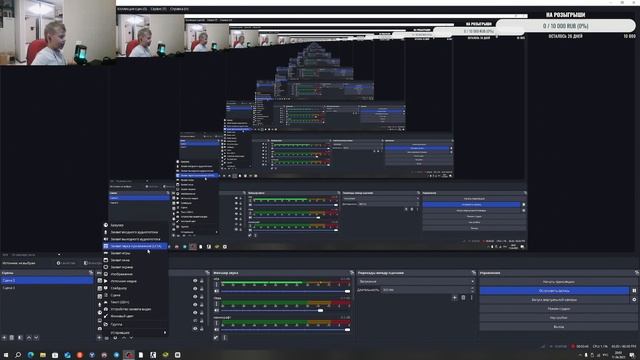
Task: Click the Остановить запись button
Action: tap(554, 291)
